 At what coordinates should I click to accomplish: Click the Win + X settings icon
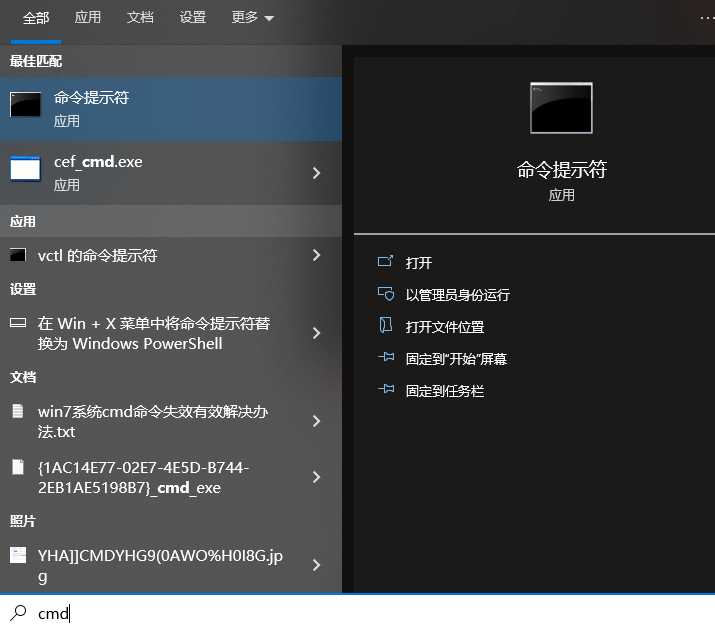pos(18,323)
